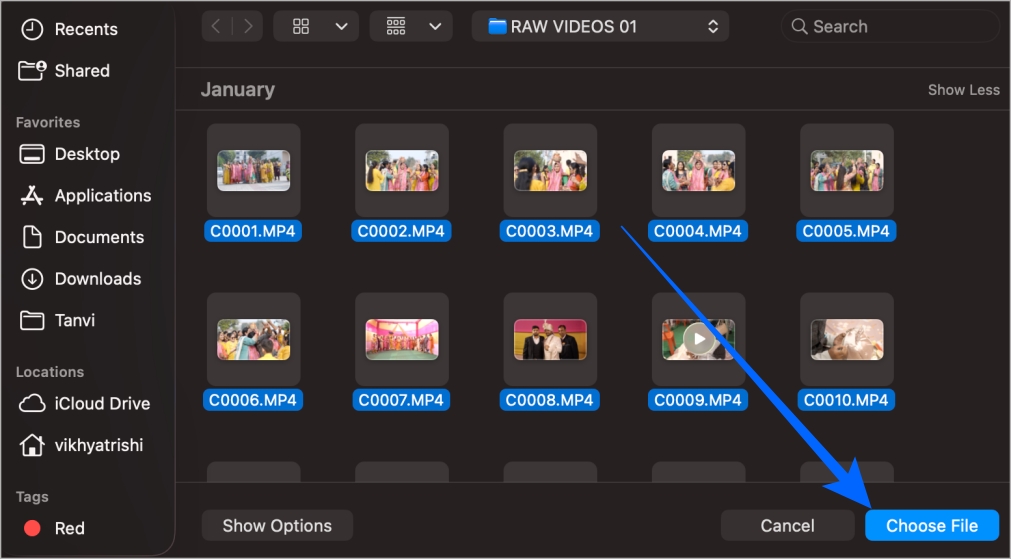Open the vikhyatrishi home folder
Viewport: 1011px width, 559px height.
(x=81, y=445)
